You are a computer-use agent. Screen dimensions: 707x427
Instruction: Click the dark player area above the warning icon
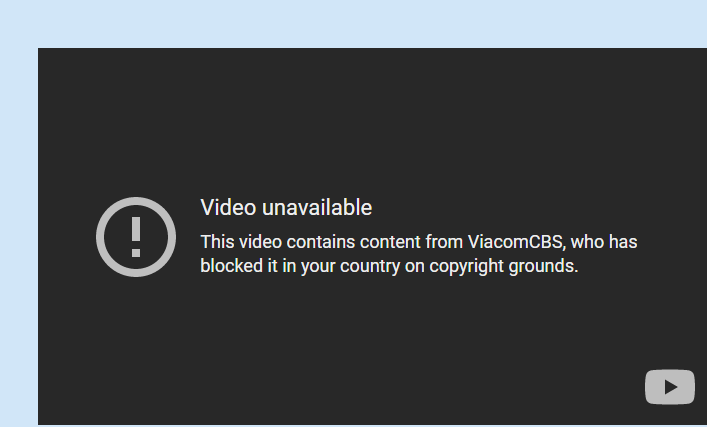click(x=136, y=122)
